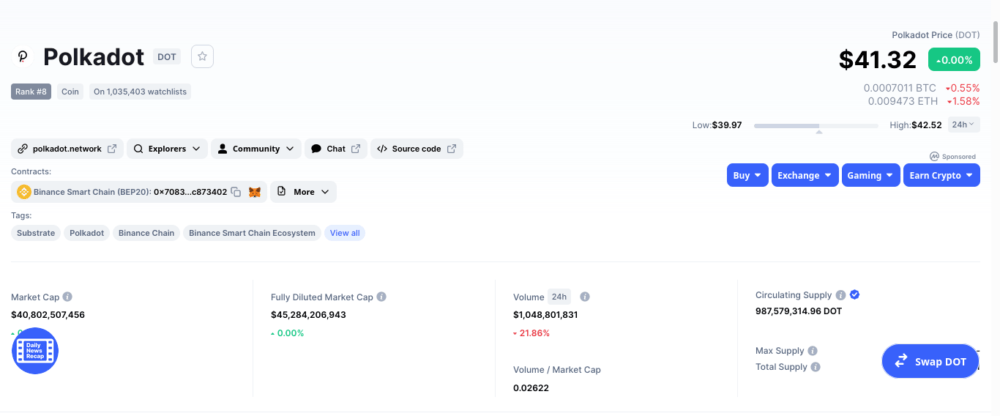This screenshot has height=416, width=1000.
Task: Toggle the watchlist star for Polkadot
Action: point(202,57)
